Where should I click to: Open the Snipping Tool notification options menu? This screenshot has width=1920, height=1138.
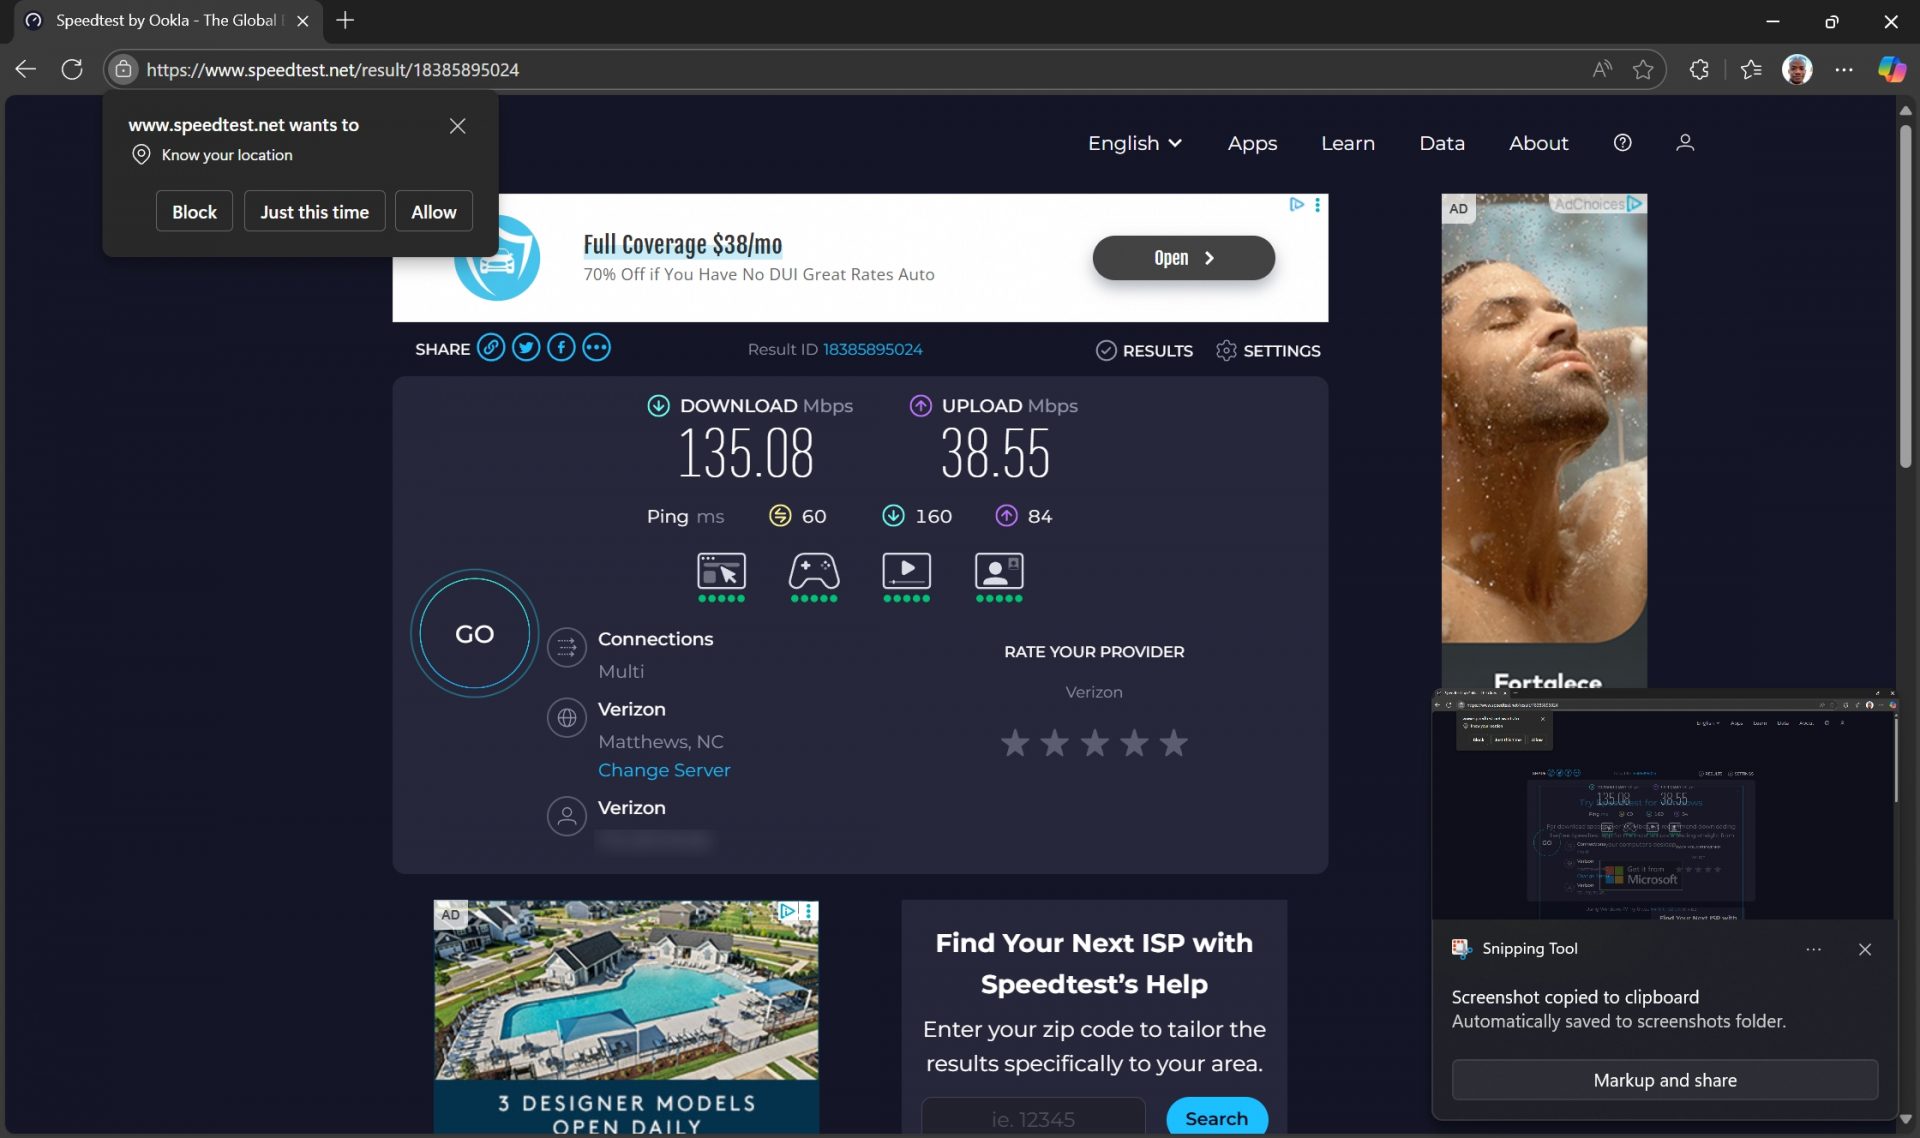(1813, 949)
